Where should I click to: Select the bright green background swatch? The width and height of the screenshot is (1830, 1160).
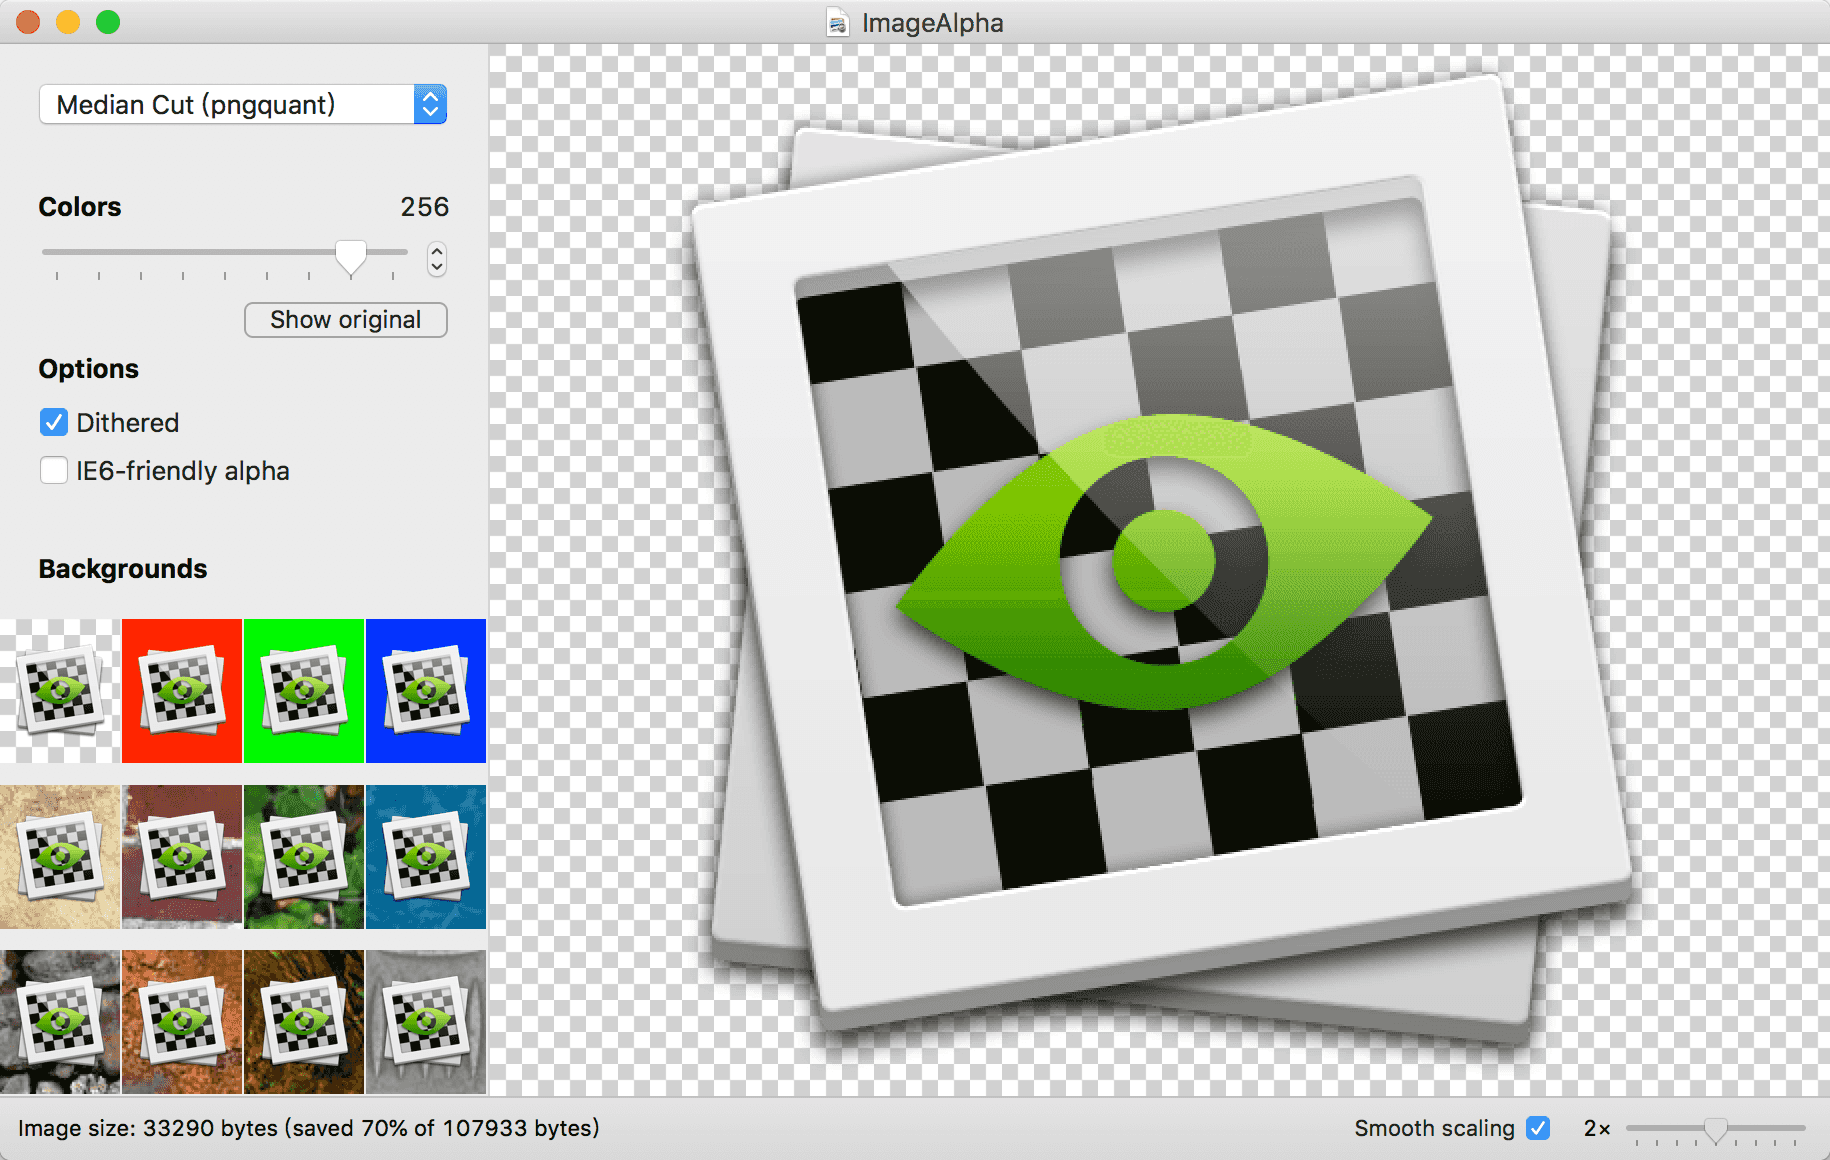(304, 690)
